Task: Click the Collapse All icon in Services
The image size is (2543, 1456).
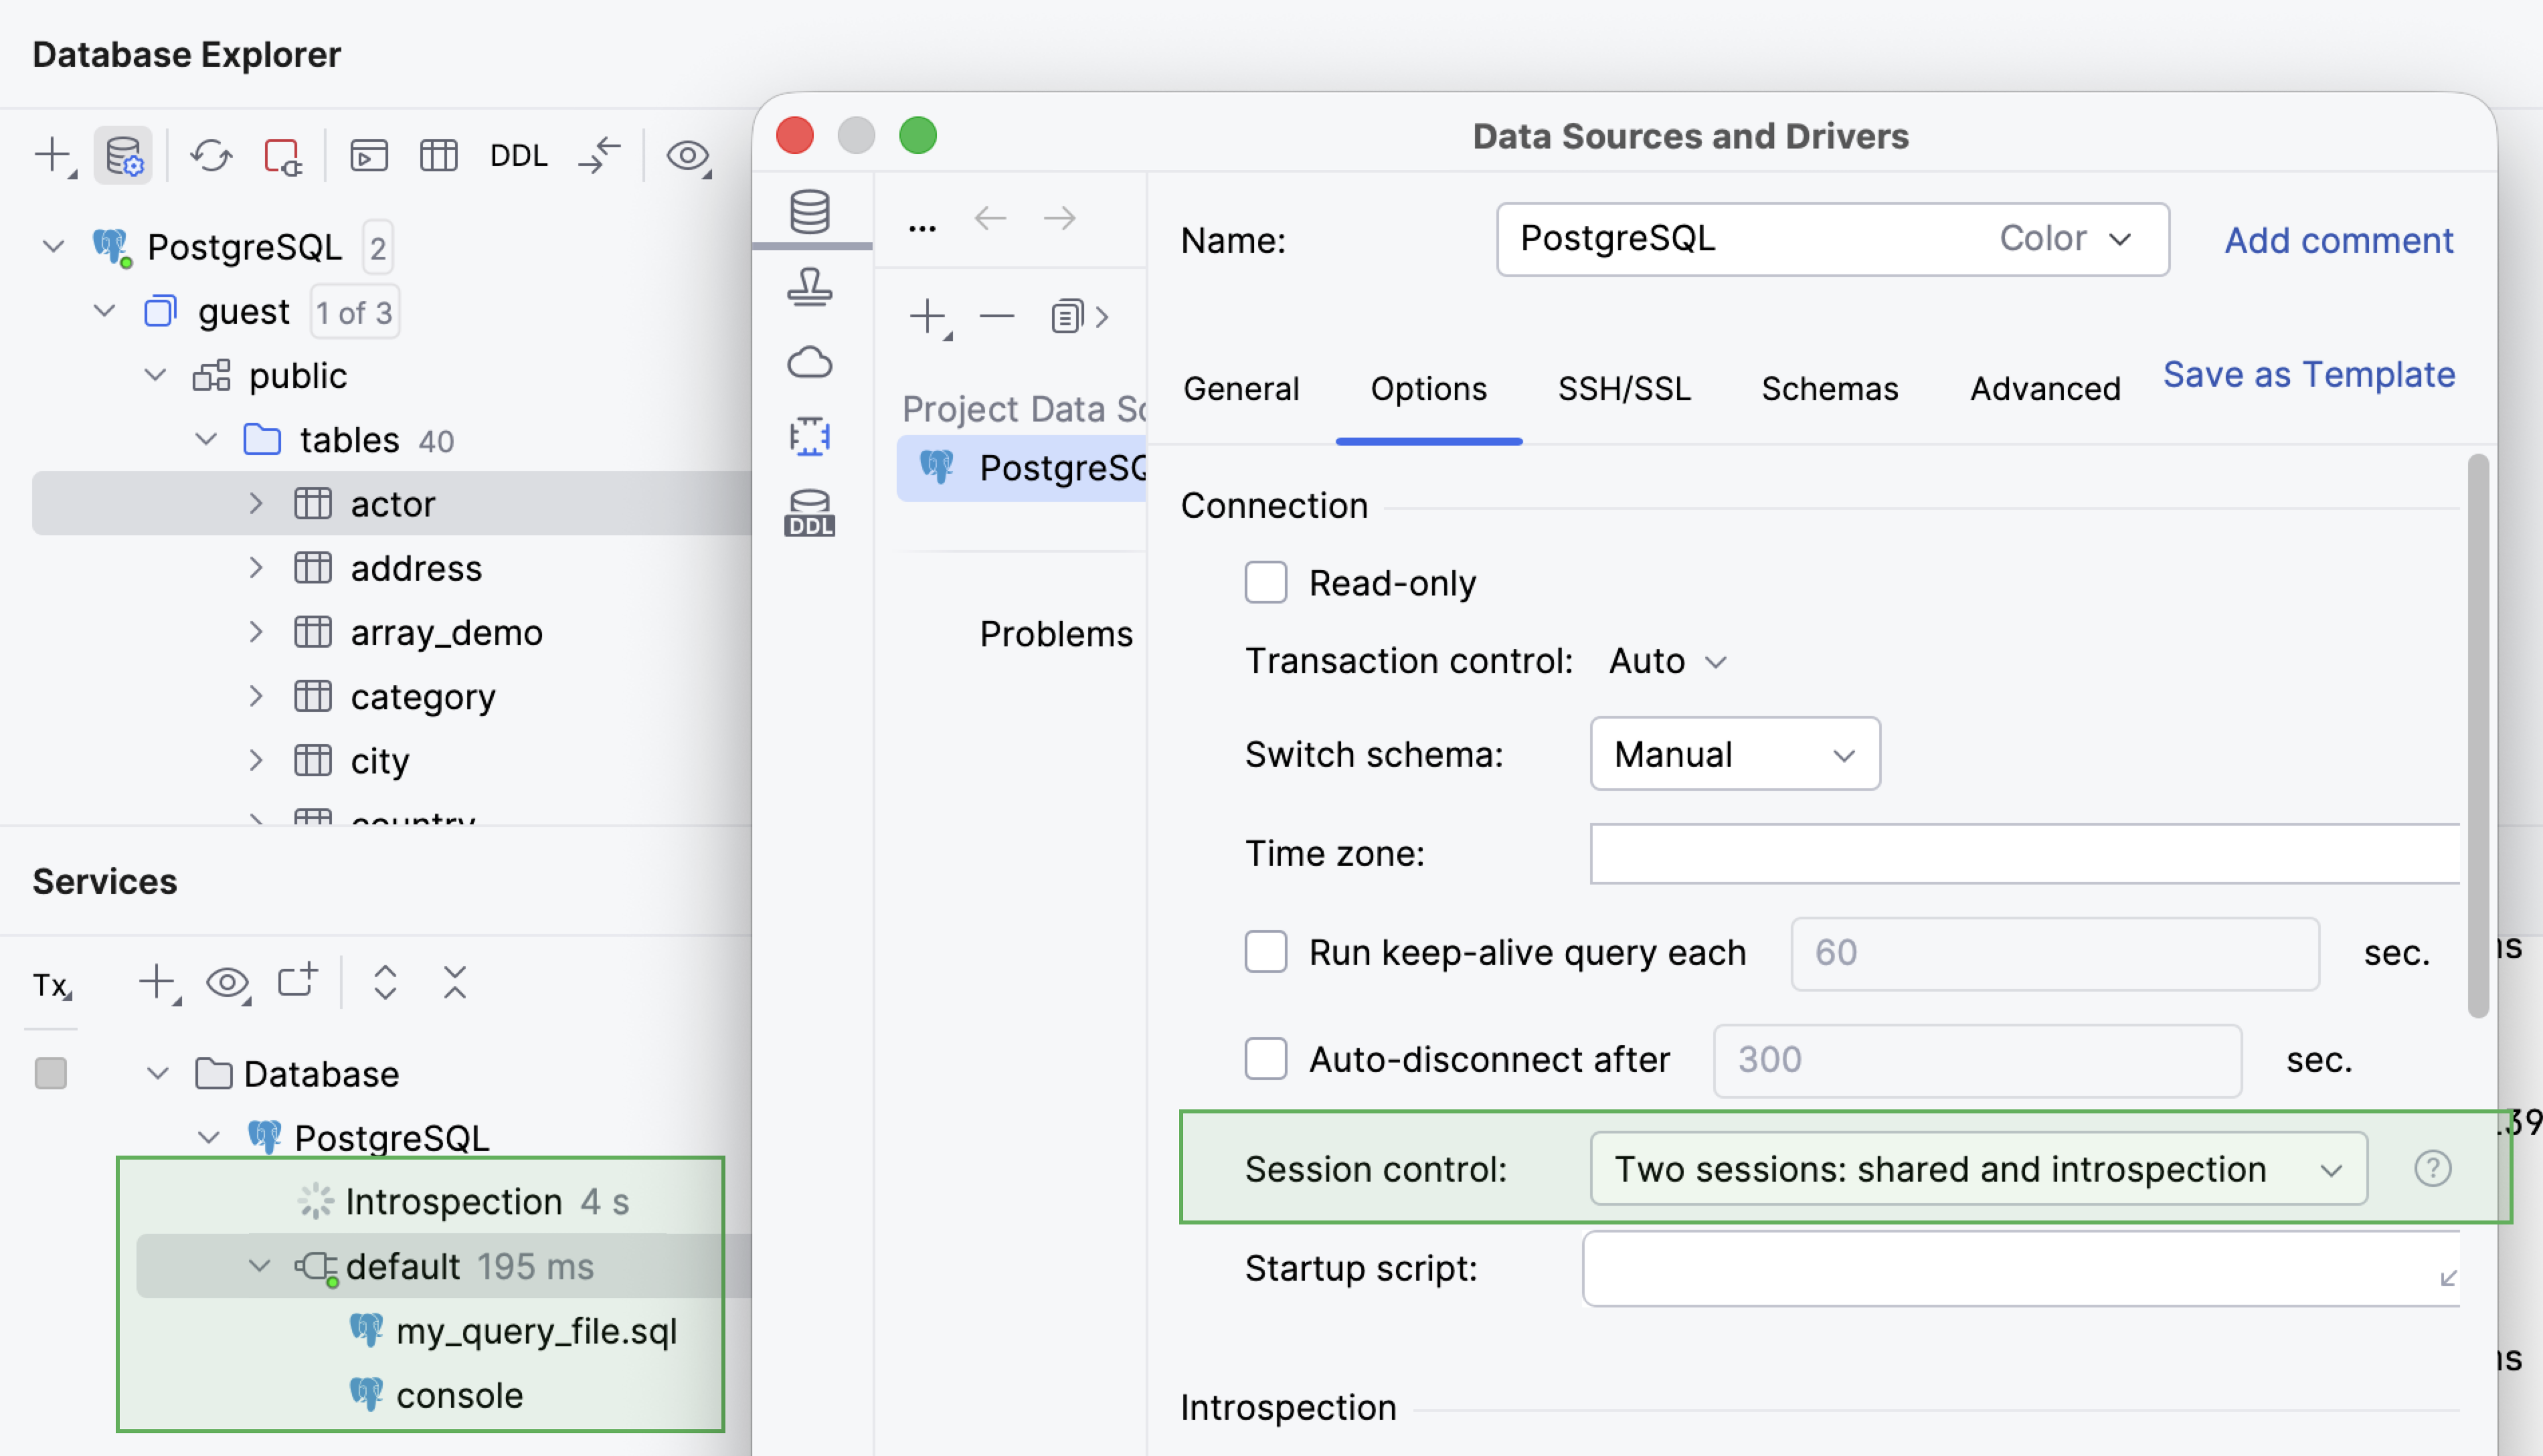Action: tap(455, 982)
